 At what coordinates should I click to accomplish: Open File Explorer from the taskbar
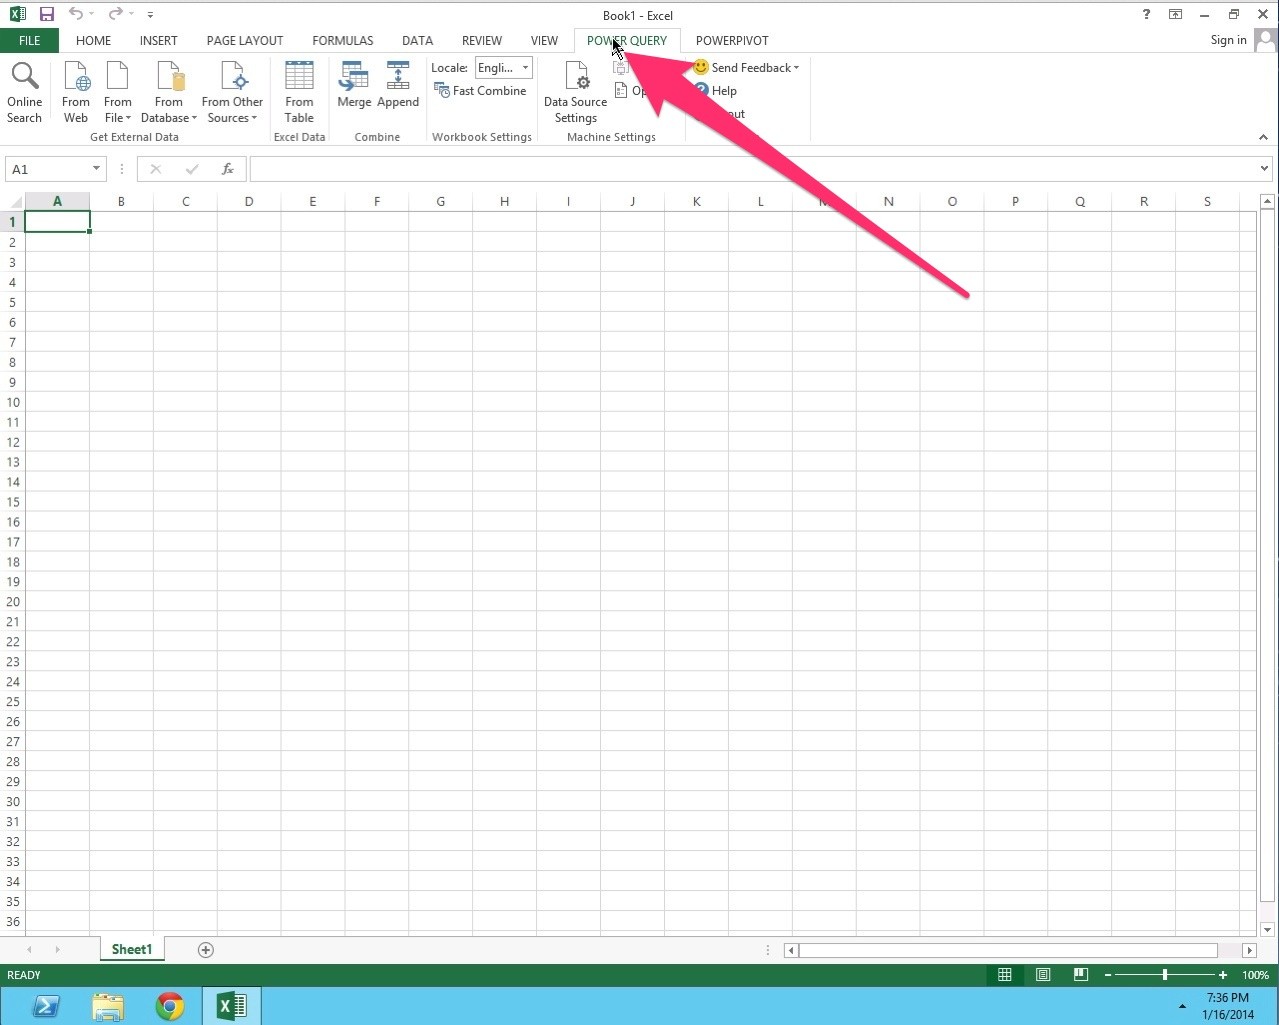coord(108,1006)
